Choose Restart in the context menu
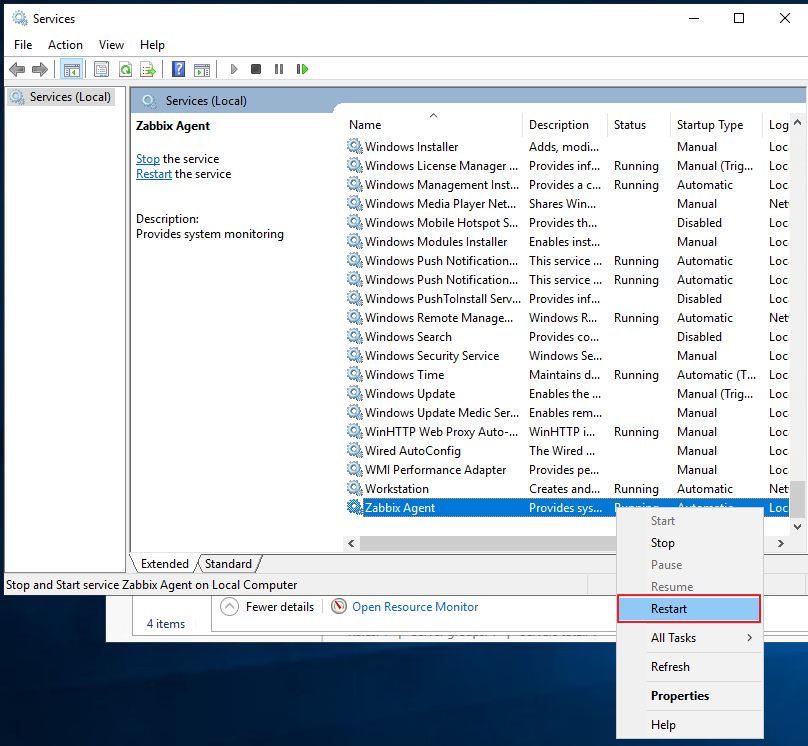The height and width of the screenshot is (746, 808). 688,608
